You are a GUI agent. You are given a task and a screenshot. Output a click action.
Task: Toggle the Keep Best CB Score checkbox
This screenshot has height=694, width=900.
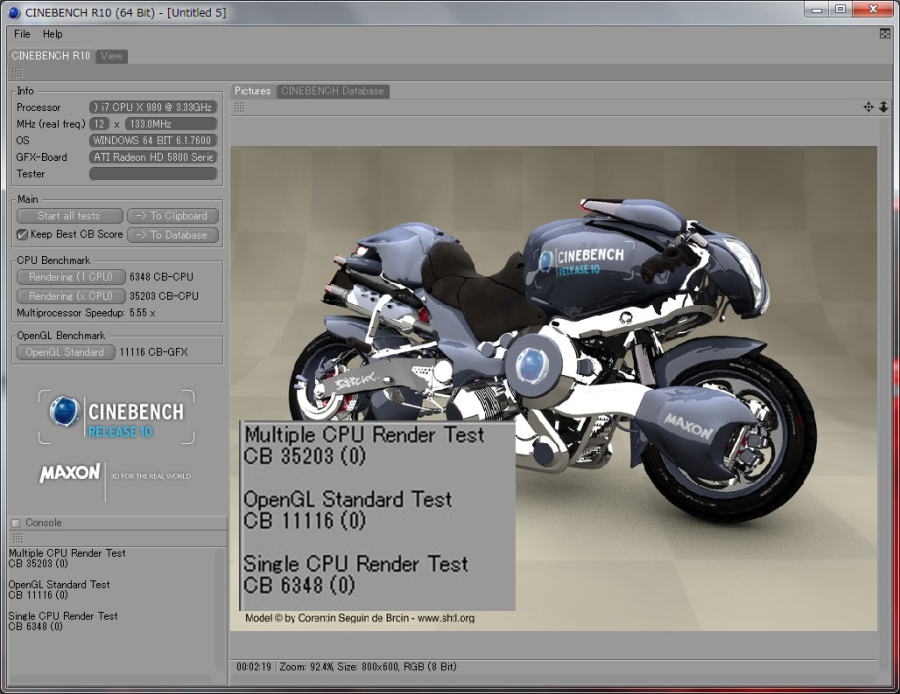(22, 234)
